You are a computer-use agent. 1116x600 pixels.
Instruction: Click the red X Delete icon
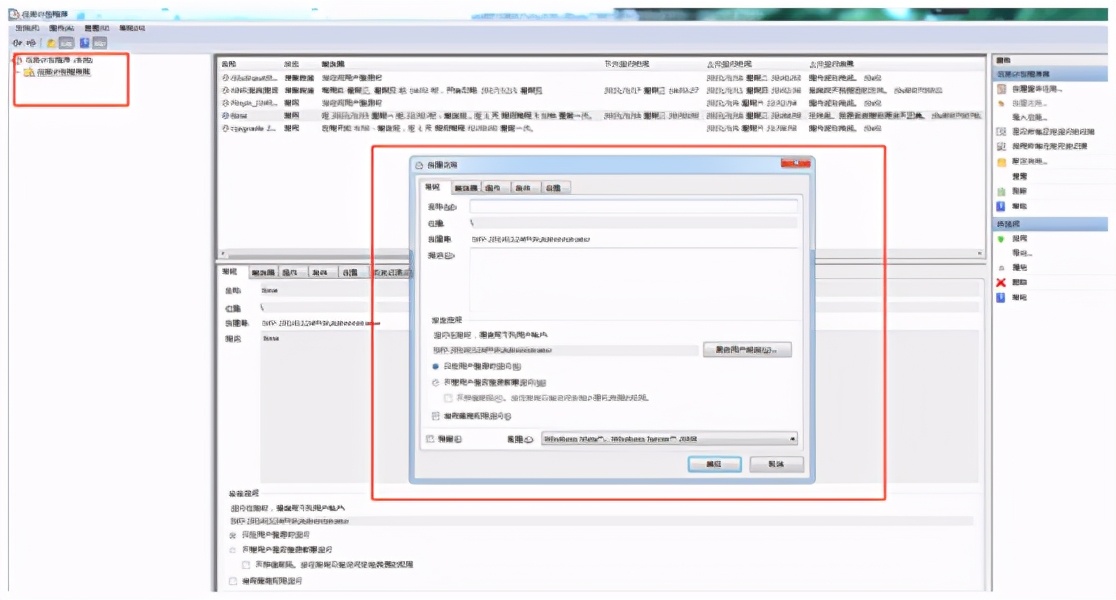[x=1001, y=283]
